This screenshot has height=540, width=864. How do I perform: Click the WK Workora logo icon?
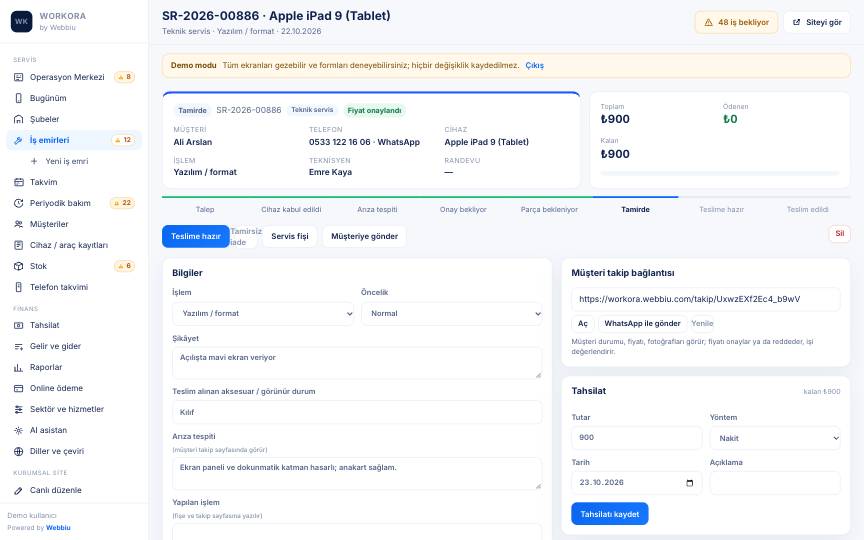[x=21, y=21]
